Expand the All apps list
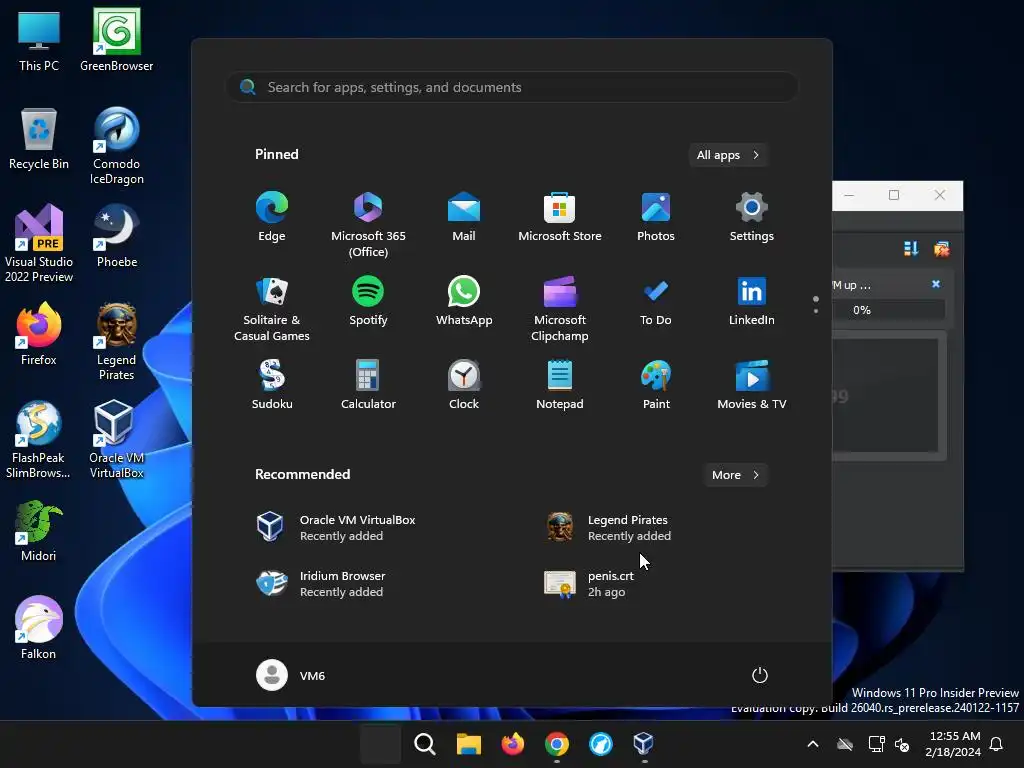The image size is (1024, 768). (x=728, y=155)
